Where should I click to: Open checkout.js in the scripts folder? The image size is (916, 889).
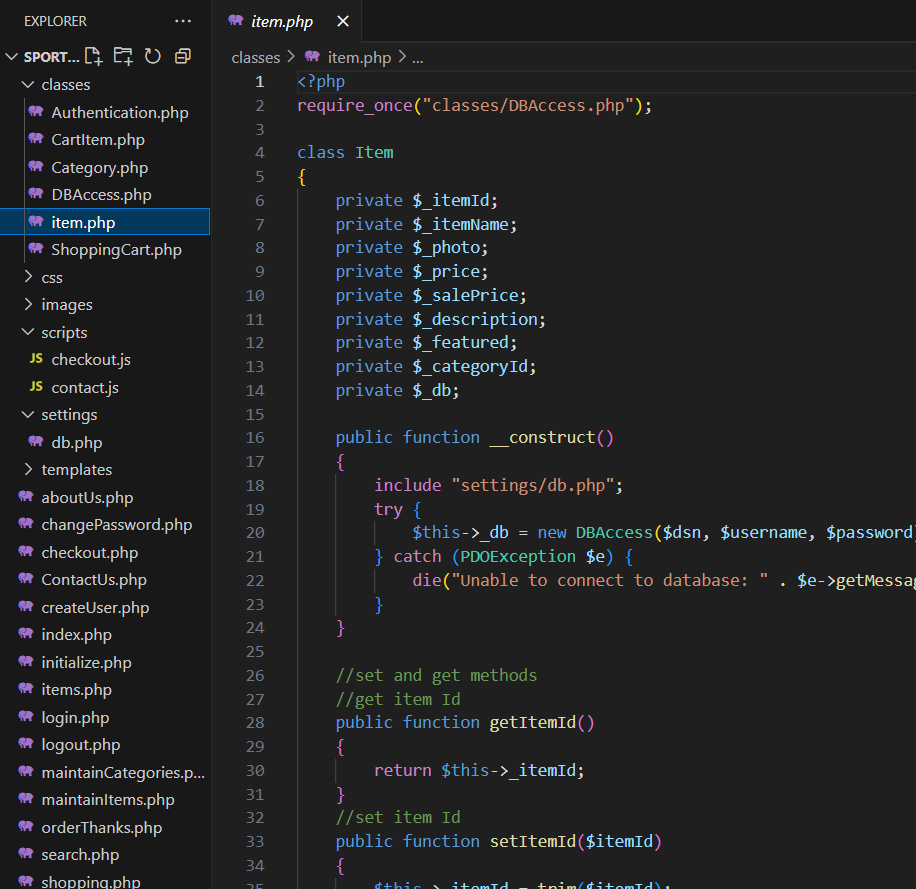90,360
